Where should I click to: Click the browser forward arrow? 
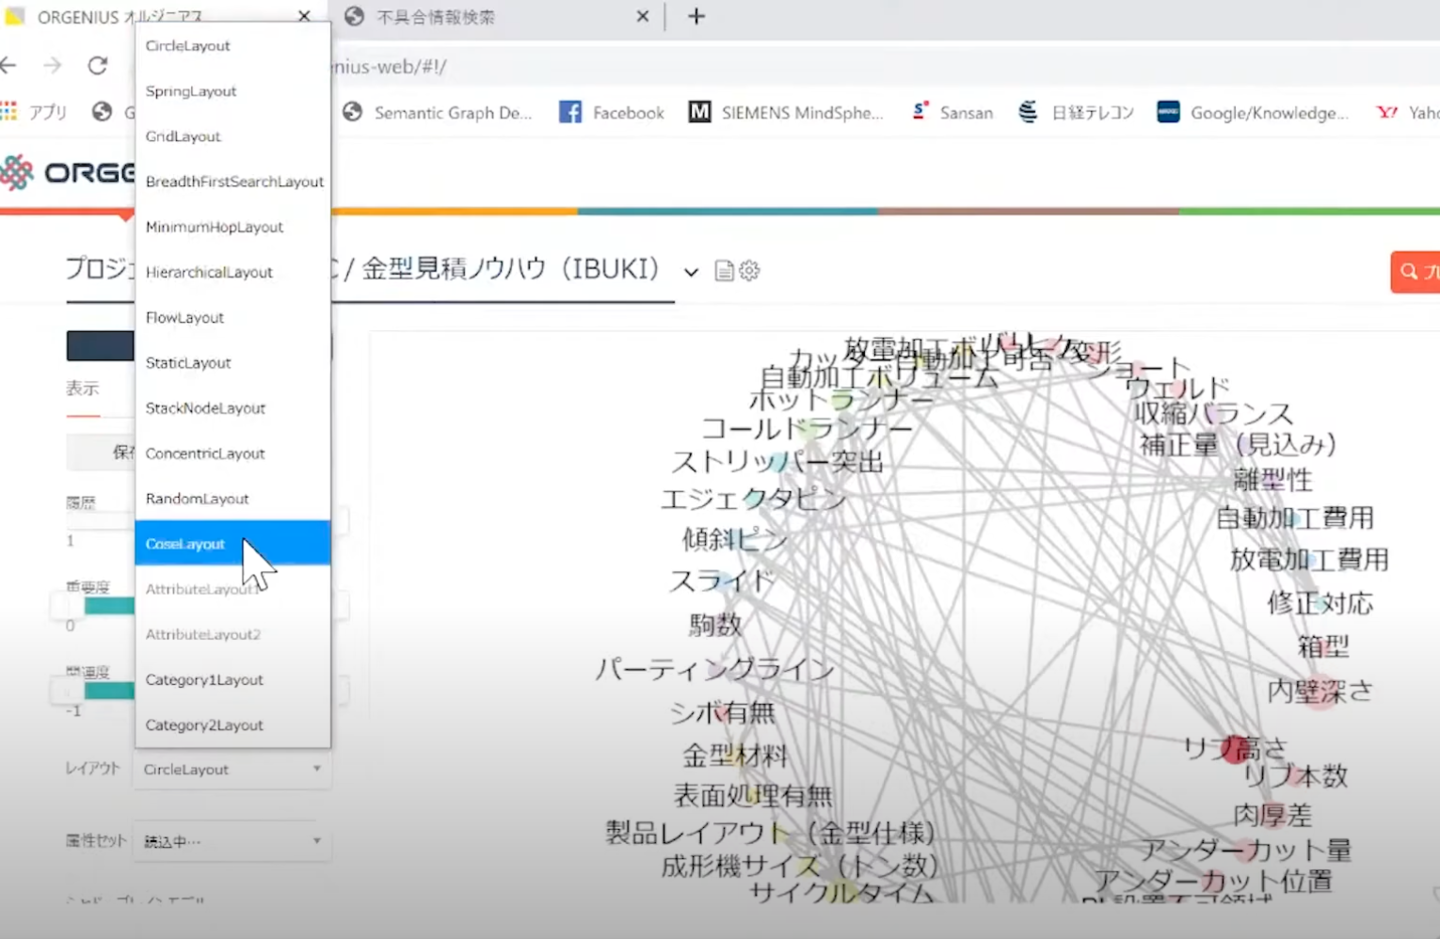53,66
